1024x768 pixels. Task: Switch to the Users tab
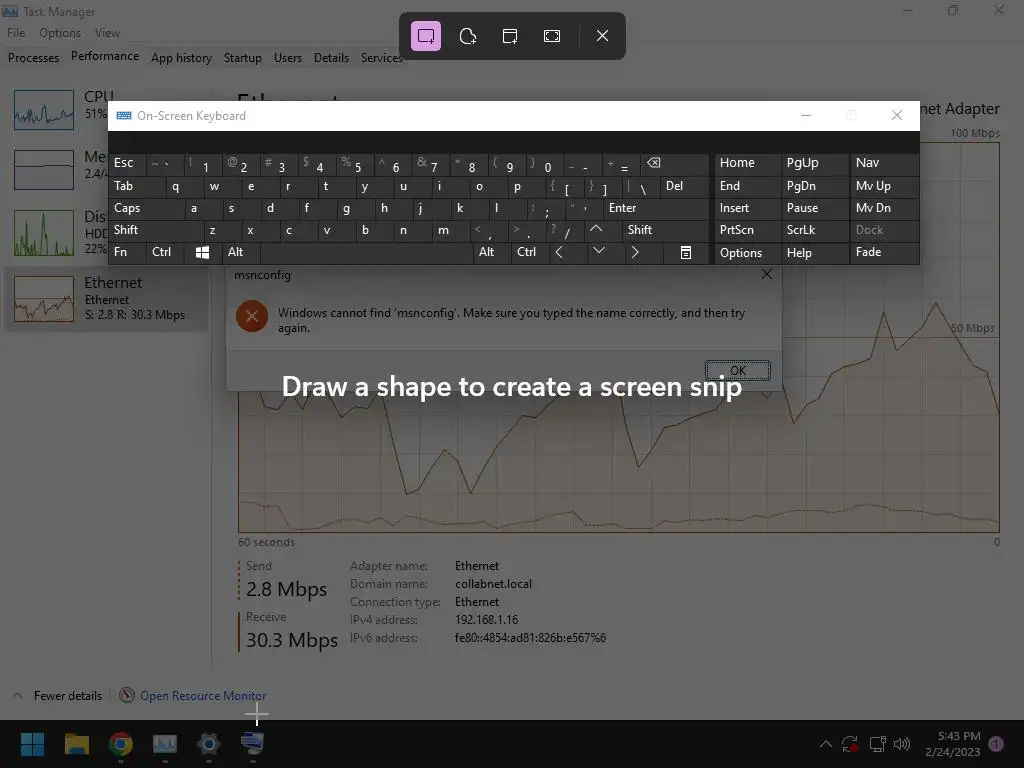coord(288,57)
